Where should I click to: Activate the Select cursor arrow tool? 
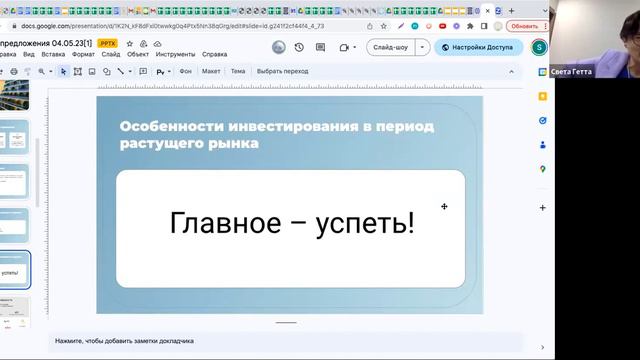click(x=63, y=71)
